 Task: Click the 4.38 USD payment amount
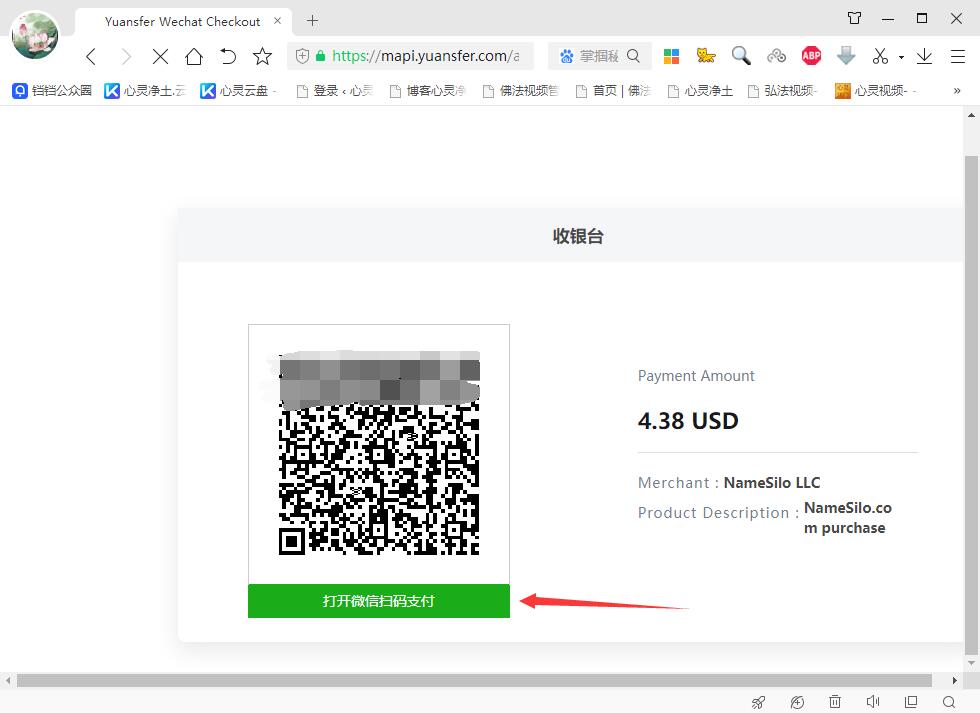pyautogui.click(x=688, y=421)
